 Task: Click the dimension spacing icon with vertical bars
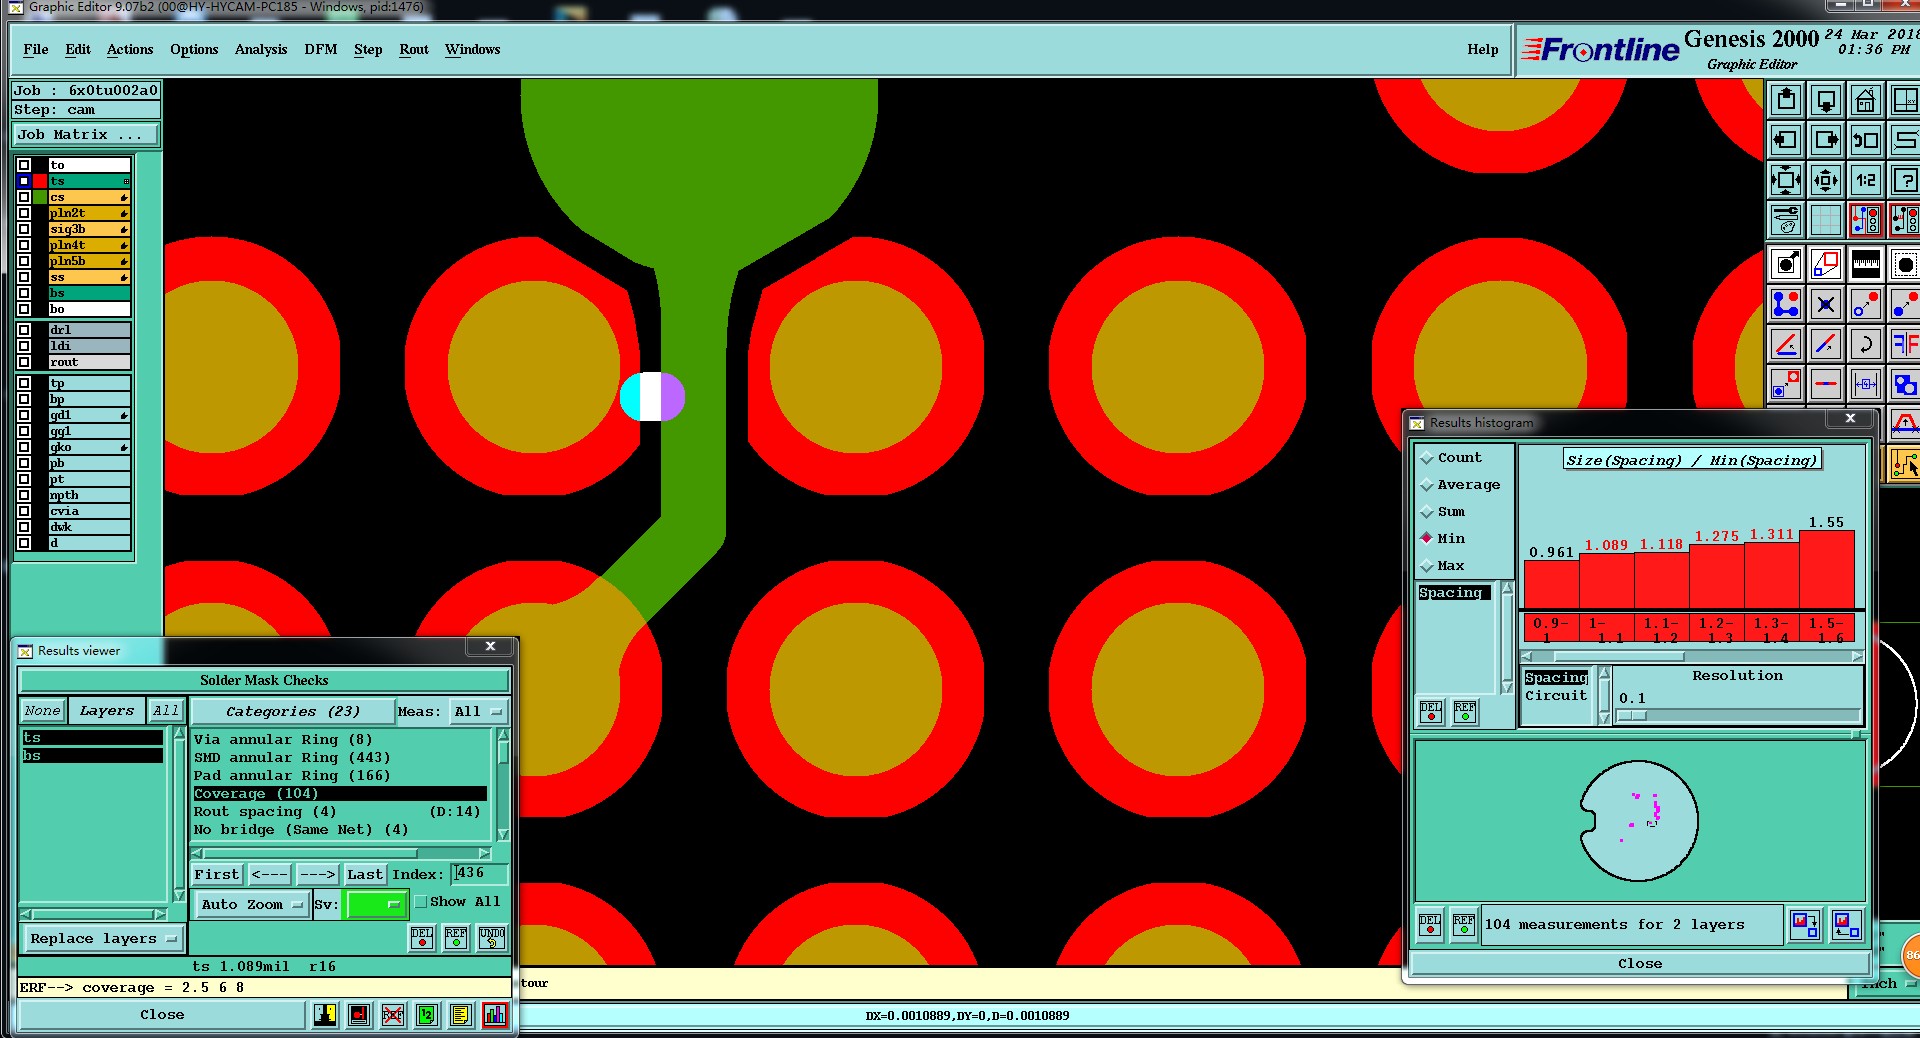(1866, 384)
